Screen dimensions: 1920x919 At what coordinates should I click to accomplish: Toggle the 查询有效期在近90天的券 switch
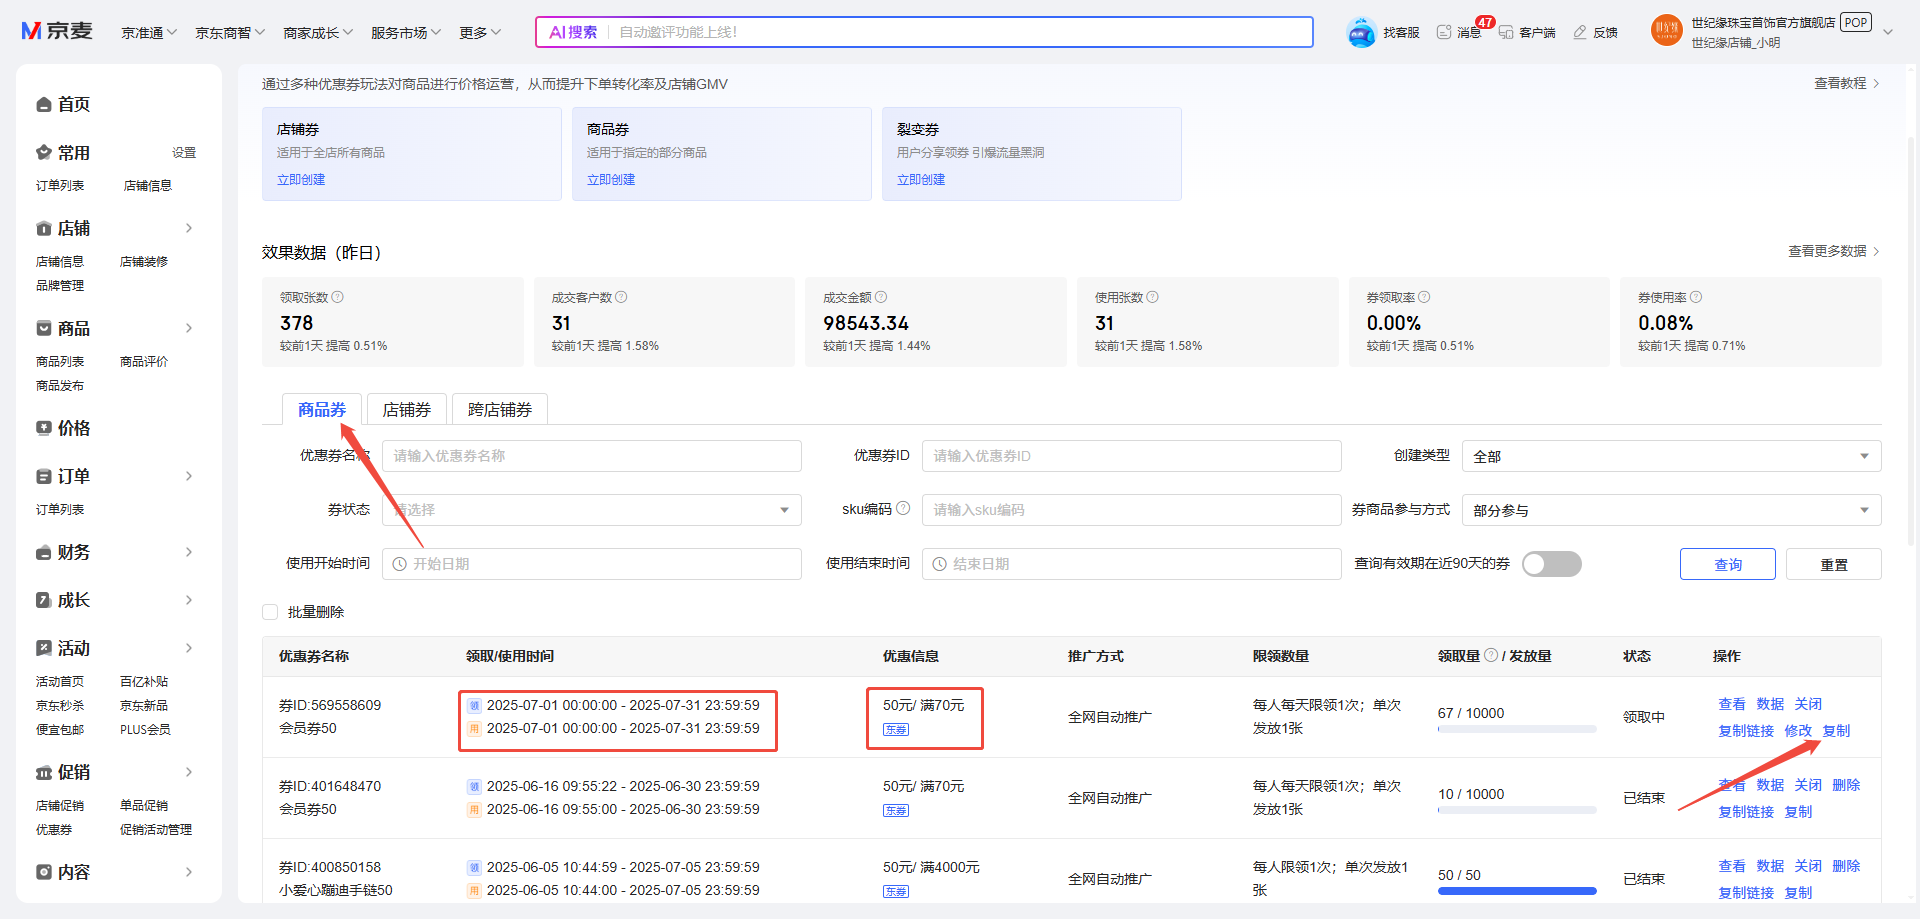[1551, 564]
